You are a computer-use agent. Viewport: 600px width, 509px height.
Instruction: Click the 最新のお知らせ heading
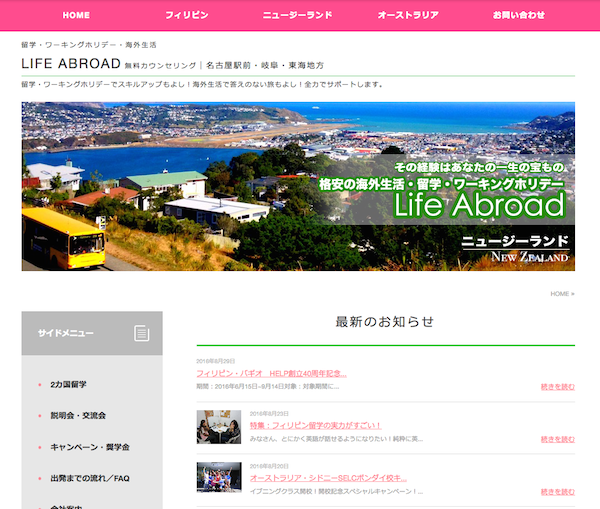pos(385,322)
